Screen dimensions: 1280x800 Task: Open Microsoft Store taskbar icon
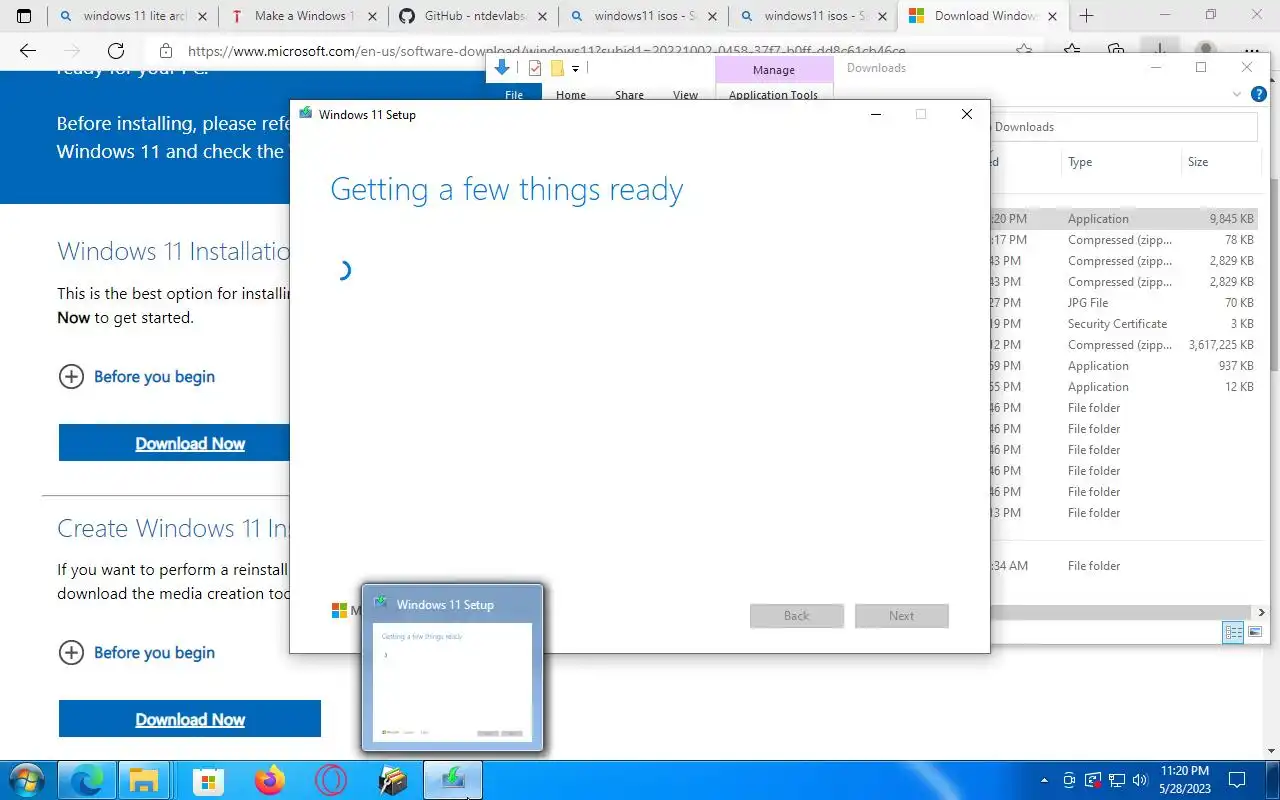[208, 780]
